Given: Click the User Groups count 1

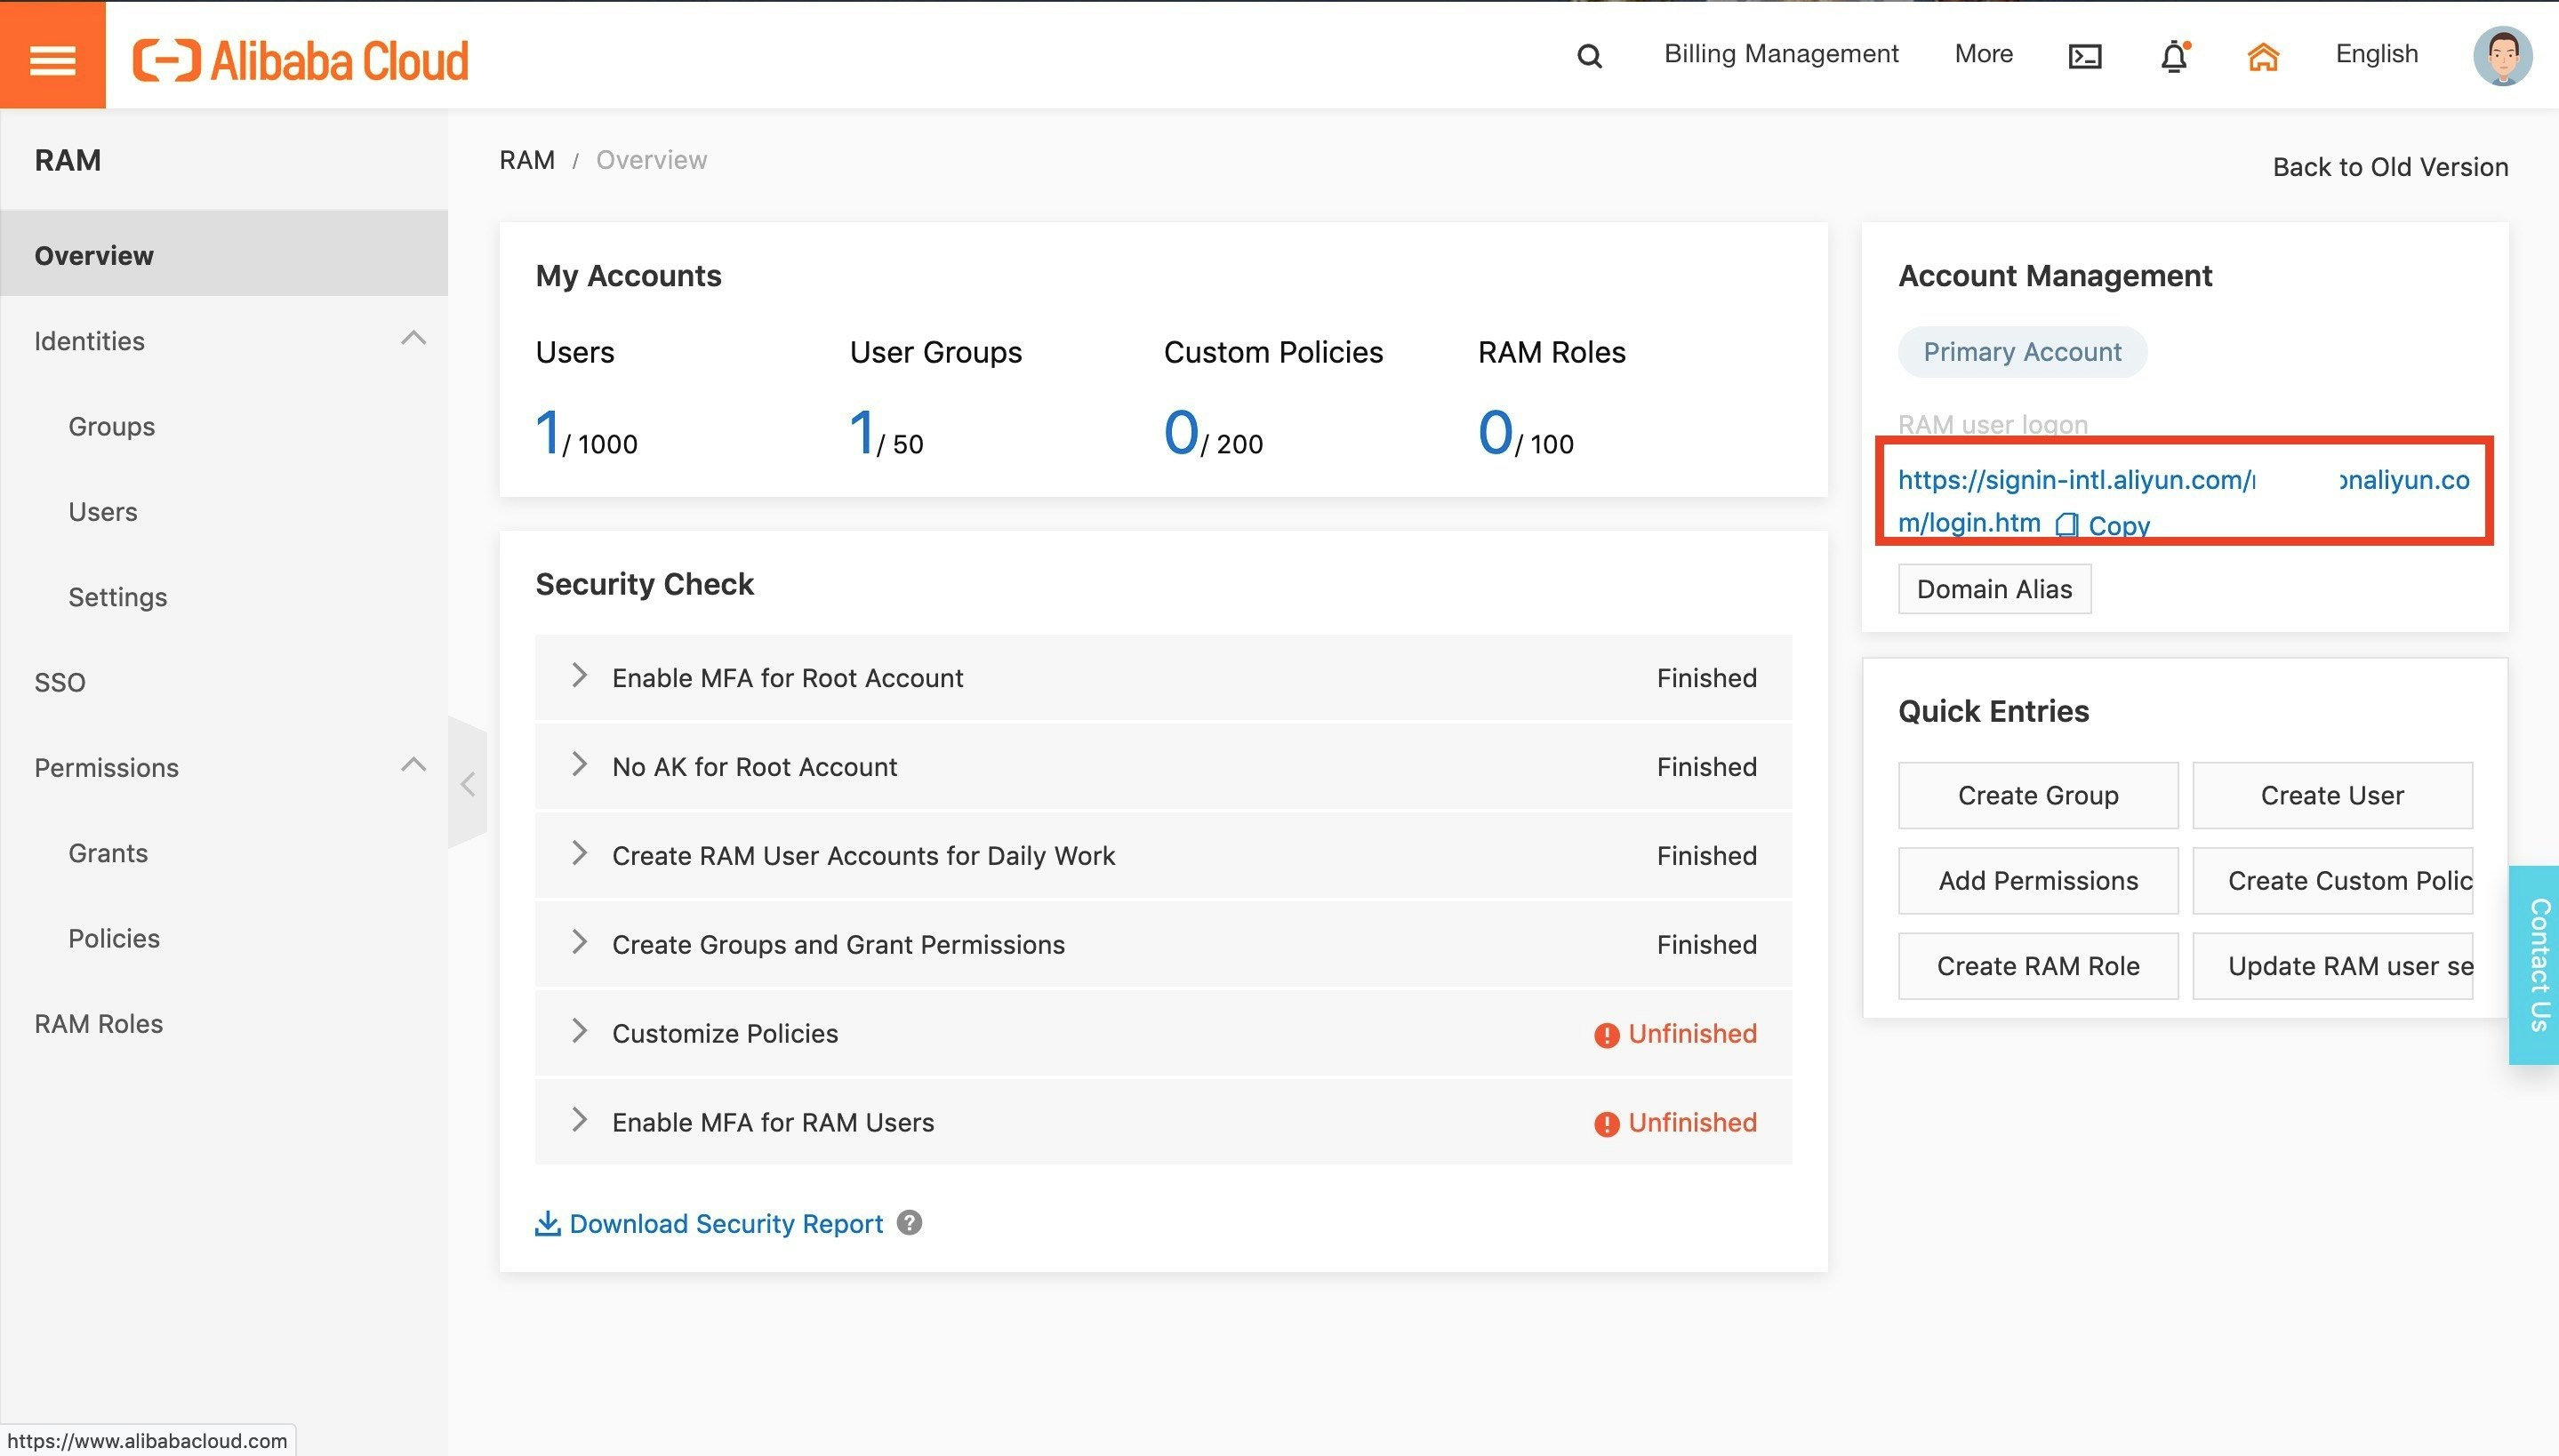Looking at the screenshot, I should pyautogui.click(x=862, y=433).
